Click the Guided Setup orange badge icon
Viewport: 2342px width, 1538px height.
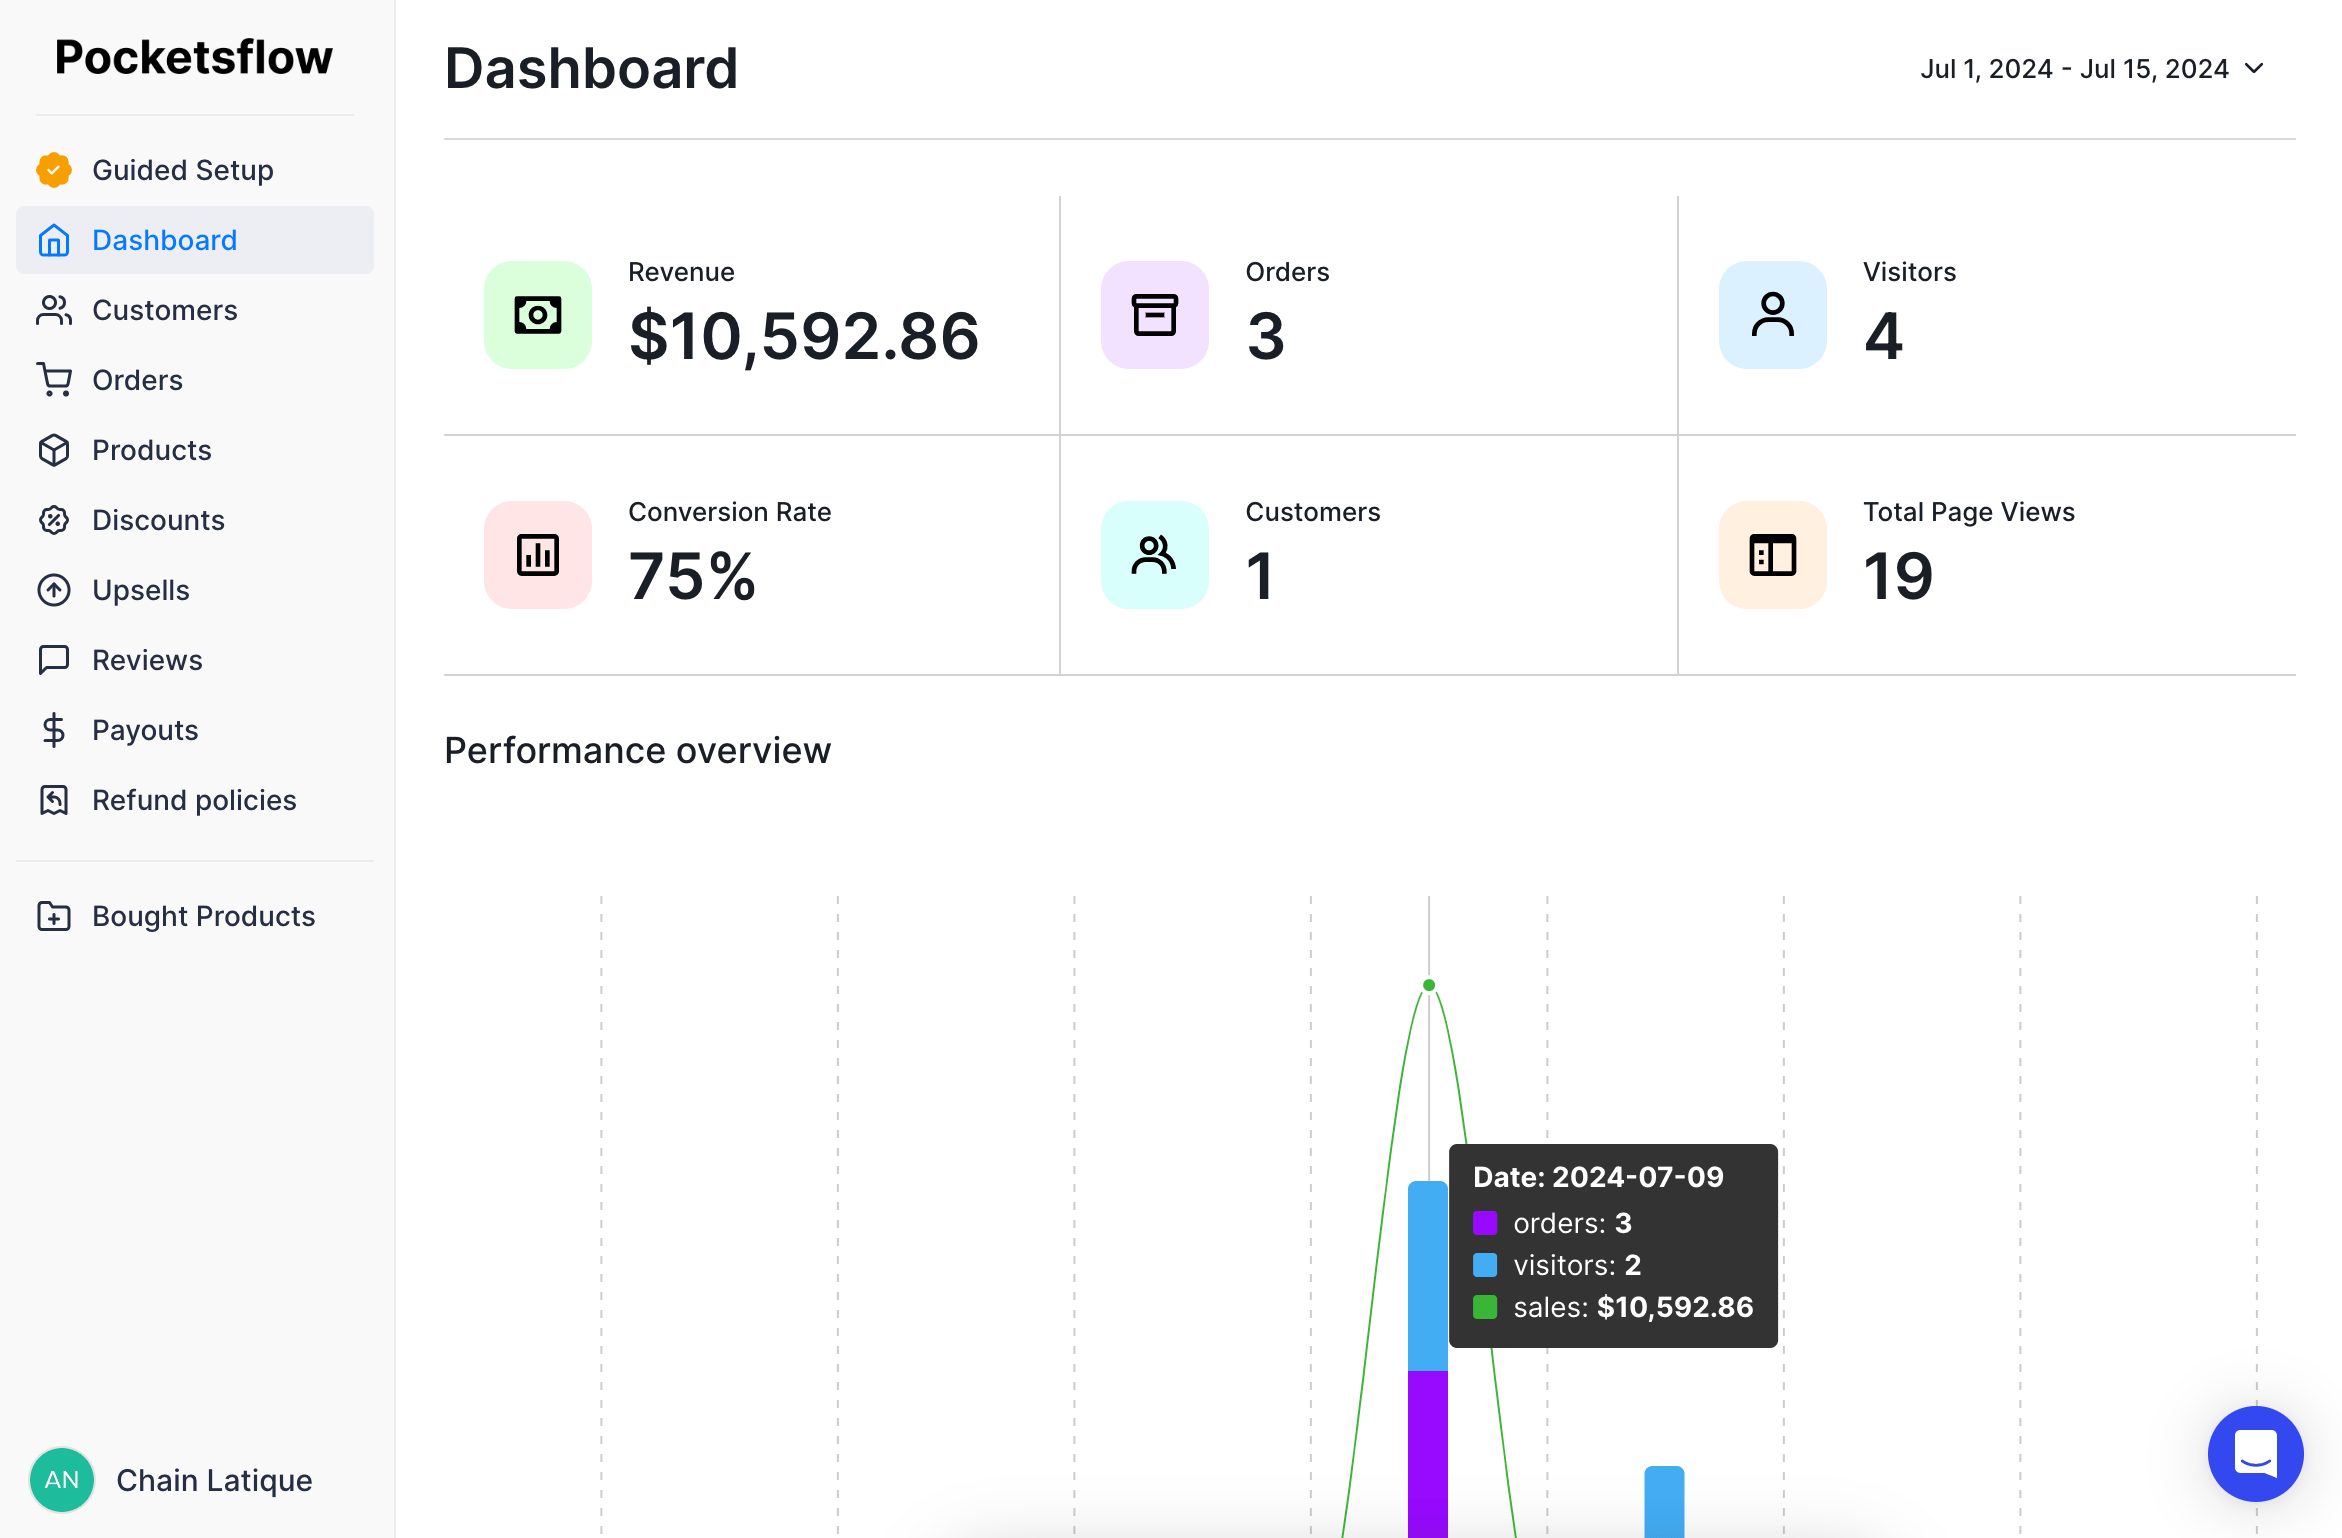[x=54, y=170]
